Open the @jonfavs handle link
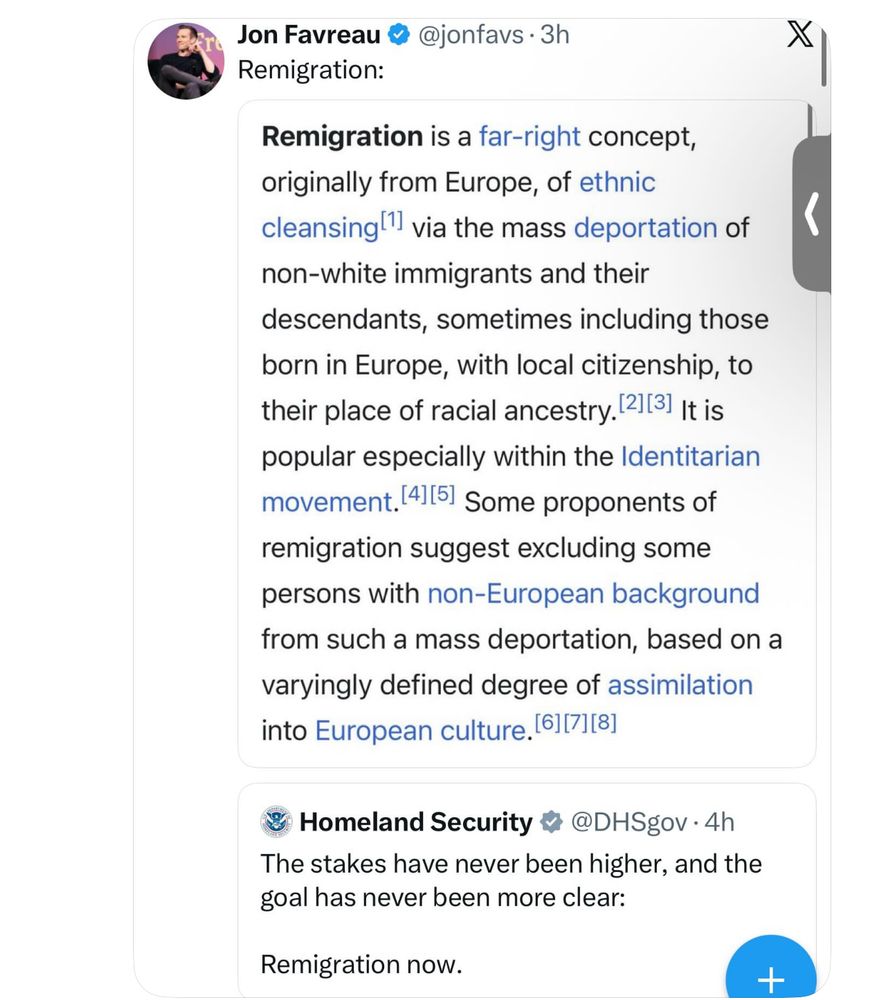 [x=469, y=35]
